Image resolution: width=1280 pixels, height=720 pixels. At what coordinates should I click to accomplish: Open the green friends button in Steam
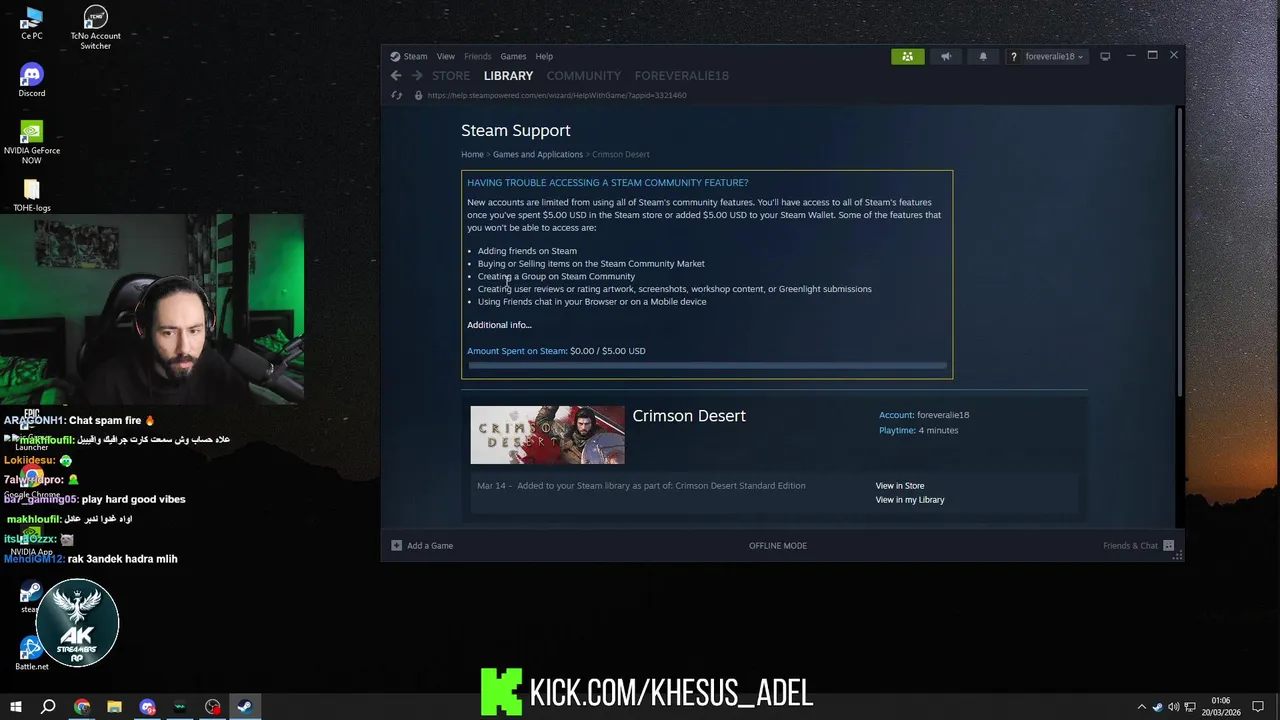pos(907,56)
